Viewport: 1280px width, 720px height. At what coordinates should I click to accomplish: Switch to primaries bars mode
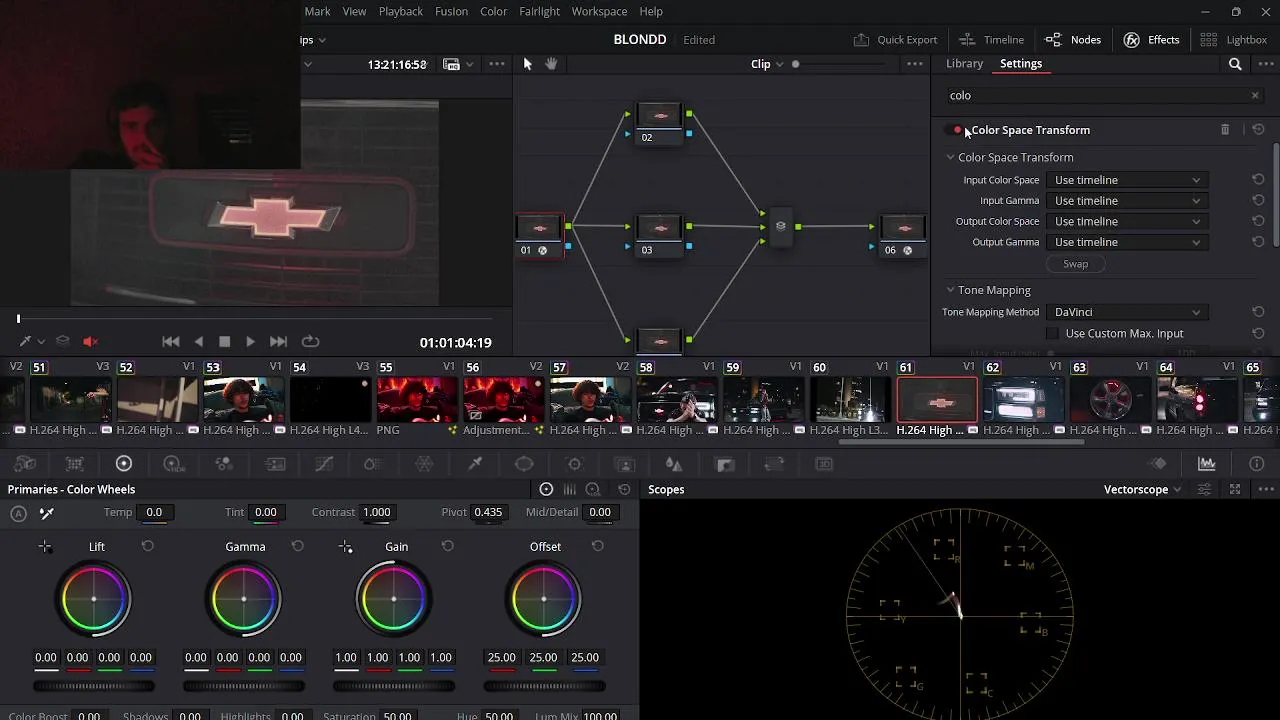coord(570,490)
